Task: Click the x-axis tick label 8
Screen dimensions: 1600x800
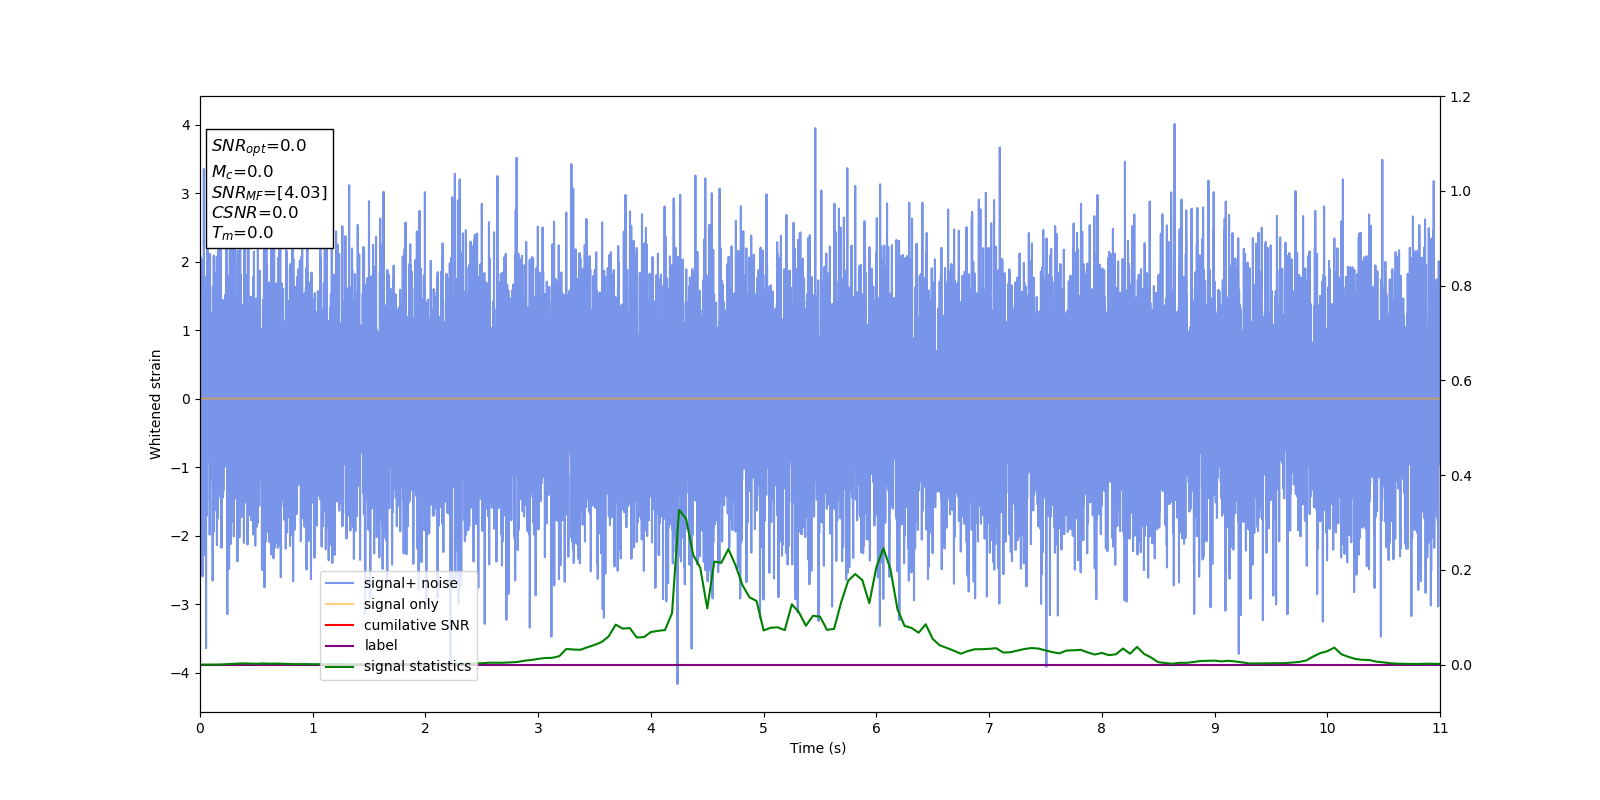Action: point(1102,728)
